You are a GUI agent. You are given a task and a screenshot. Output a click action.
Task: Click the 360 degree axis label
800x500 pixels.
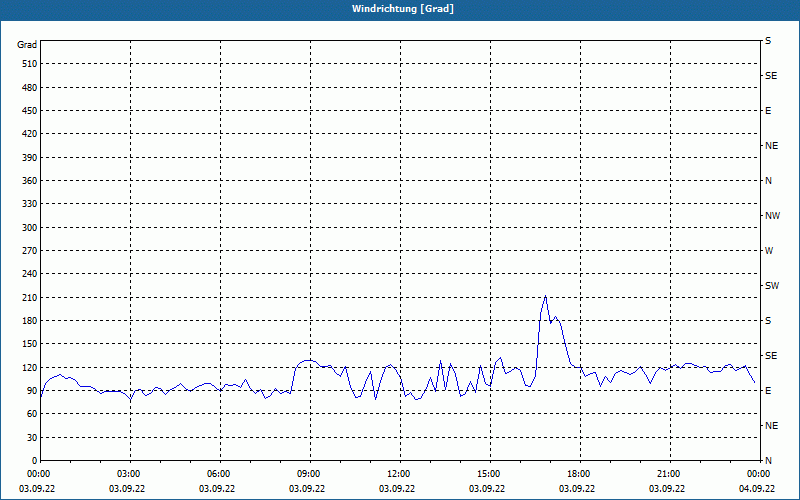29,181
